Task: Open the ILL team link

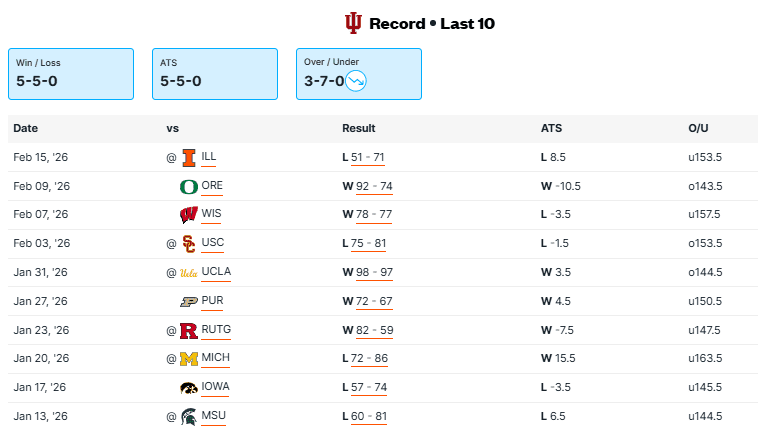Action: 209,157
